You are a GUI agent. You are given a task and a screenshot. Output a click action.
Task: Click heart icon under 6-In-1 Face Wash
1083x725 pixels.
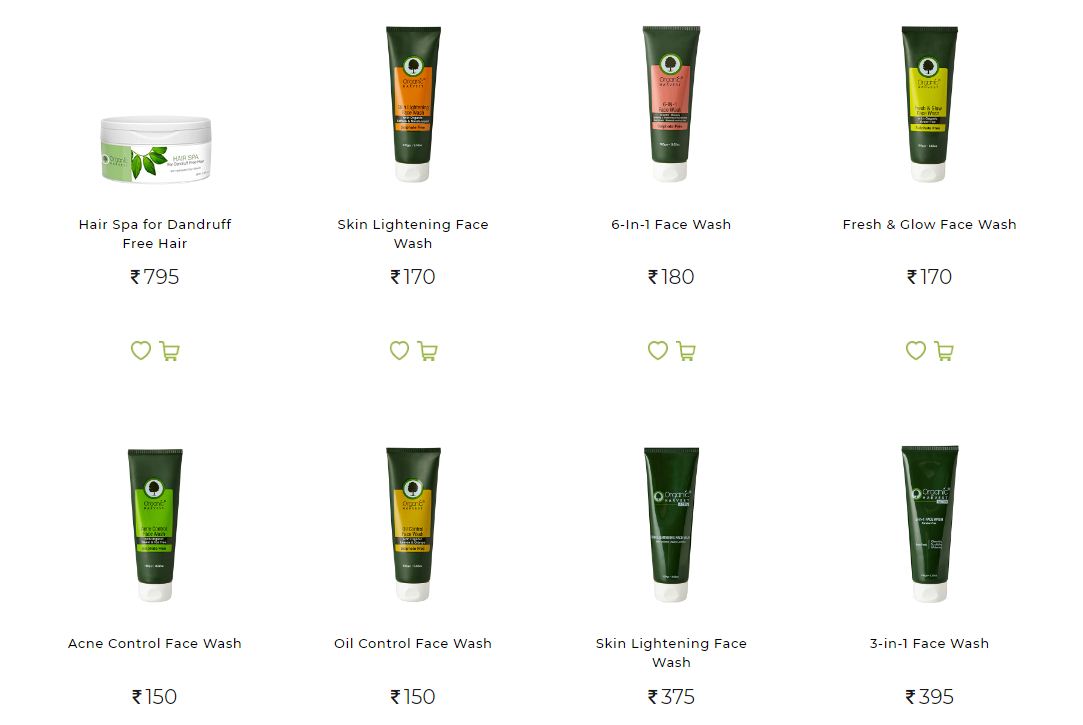[658, 351]
